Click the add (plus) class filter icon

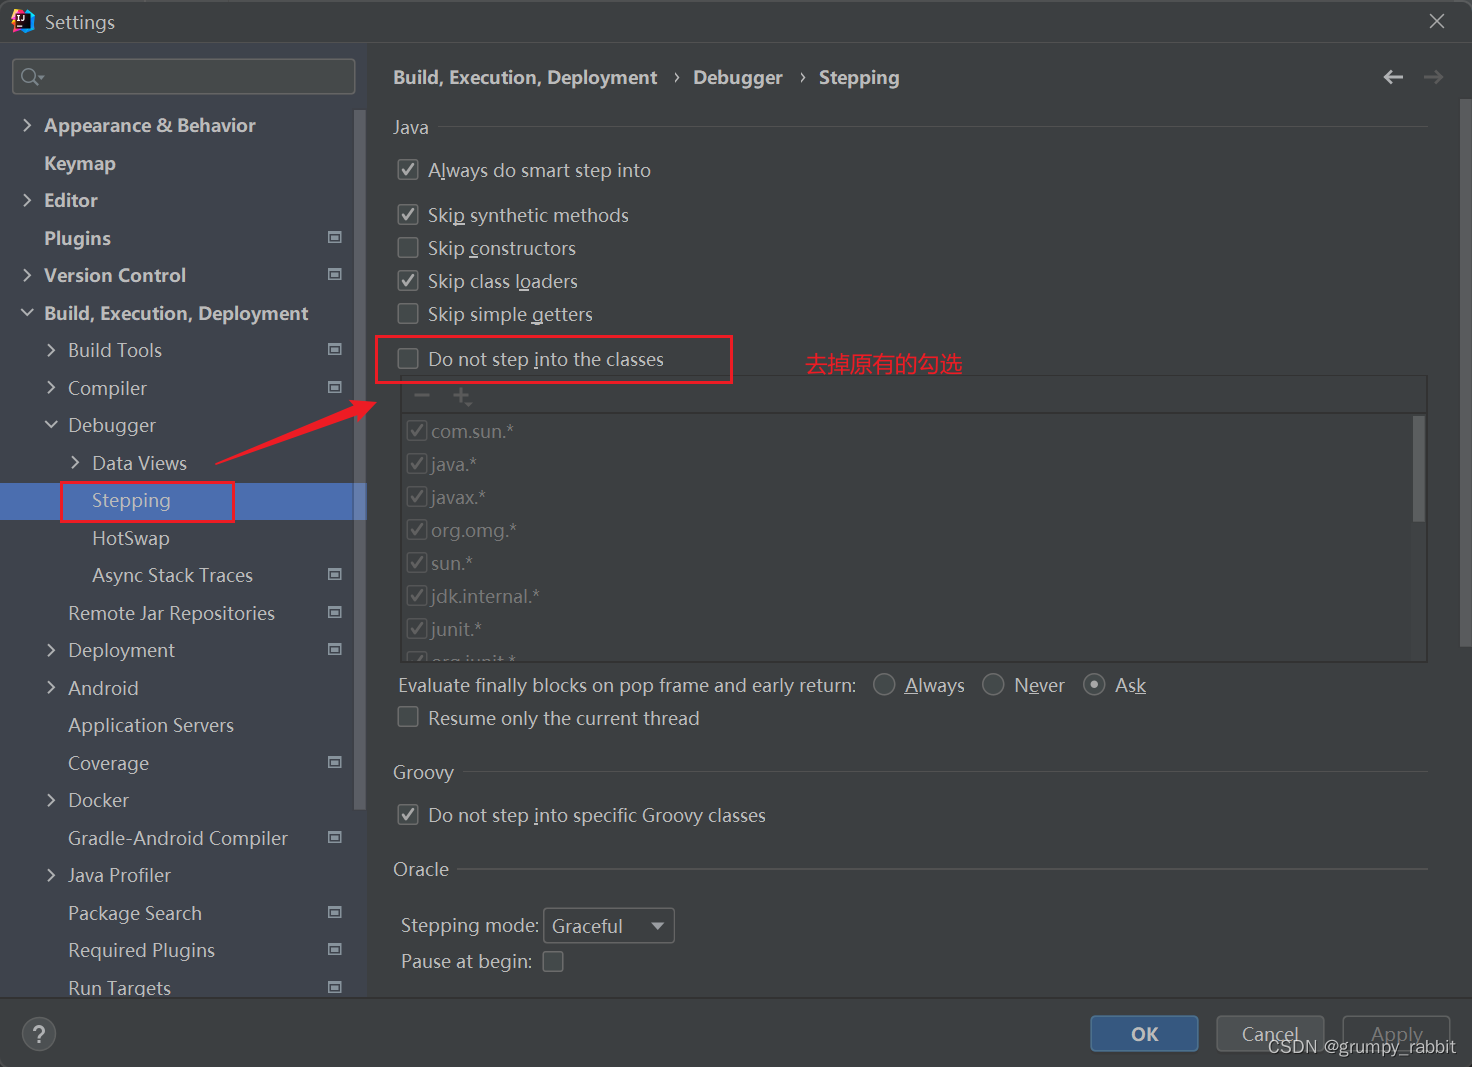461,396
